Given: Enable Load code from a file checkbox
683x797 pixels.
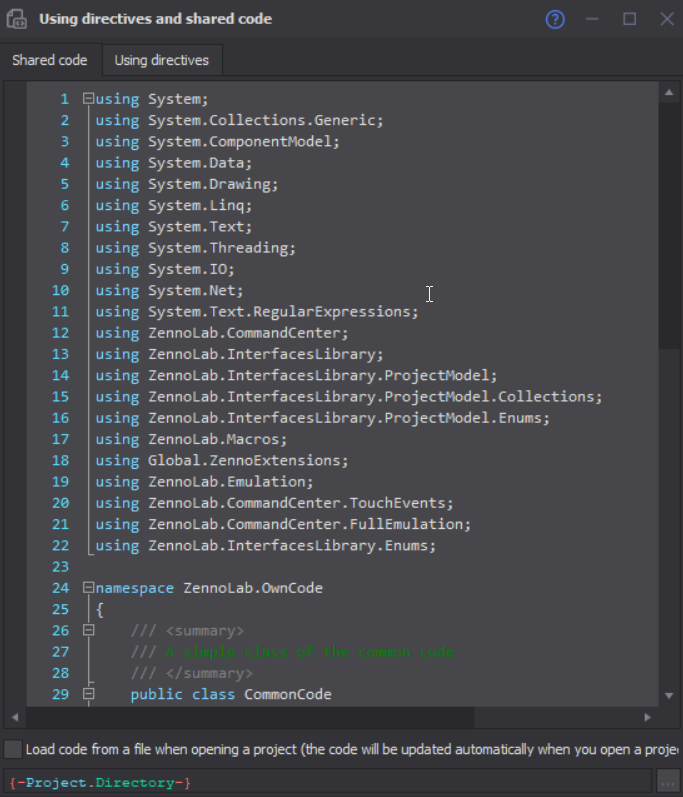Looking at the screenshot, I should (x=13, y=749).
